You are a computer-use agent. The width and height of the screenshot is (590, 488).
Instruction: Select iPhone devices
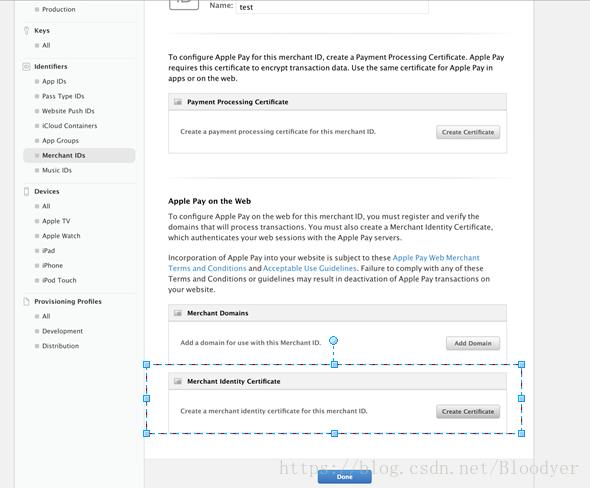[53, 266]
